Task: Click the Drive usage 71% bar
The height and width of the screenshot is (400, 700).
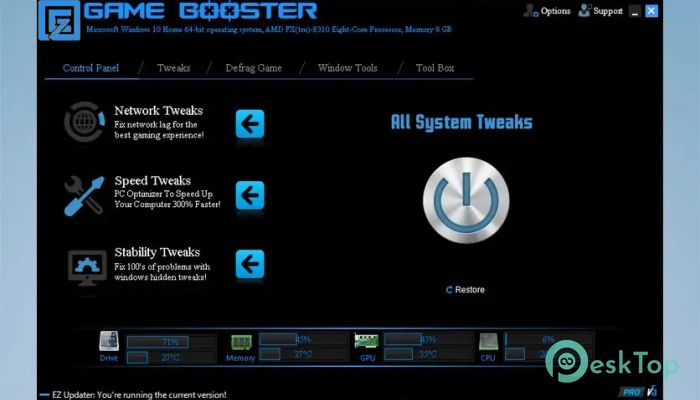Action: tap(172, 342)
